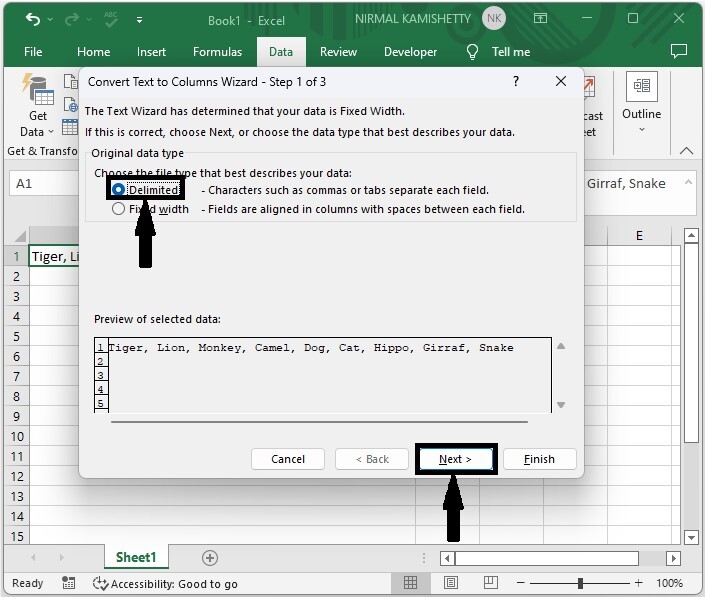Close the Convert Text to Columns wizard
The height and width of the screenshot is (597, 705).
click(561, 81)
